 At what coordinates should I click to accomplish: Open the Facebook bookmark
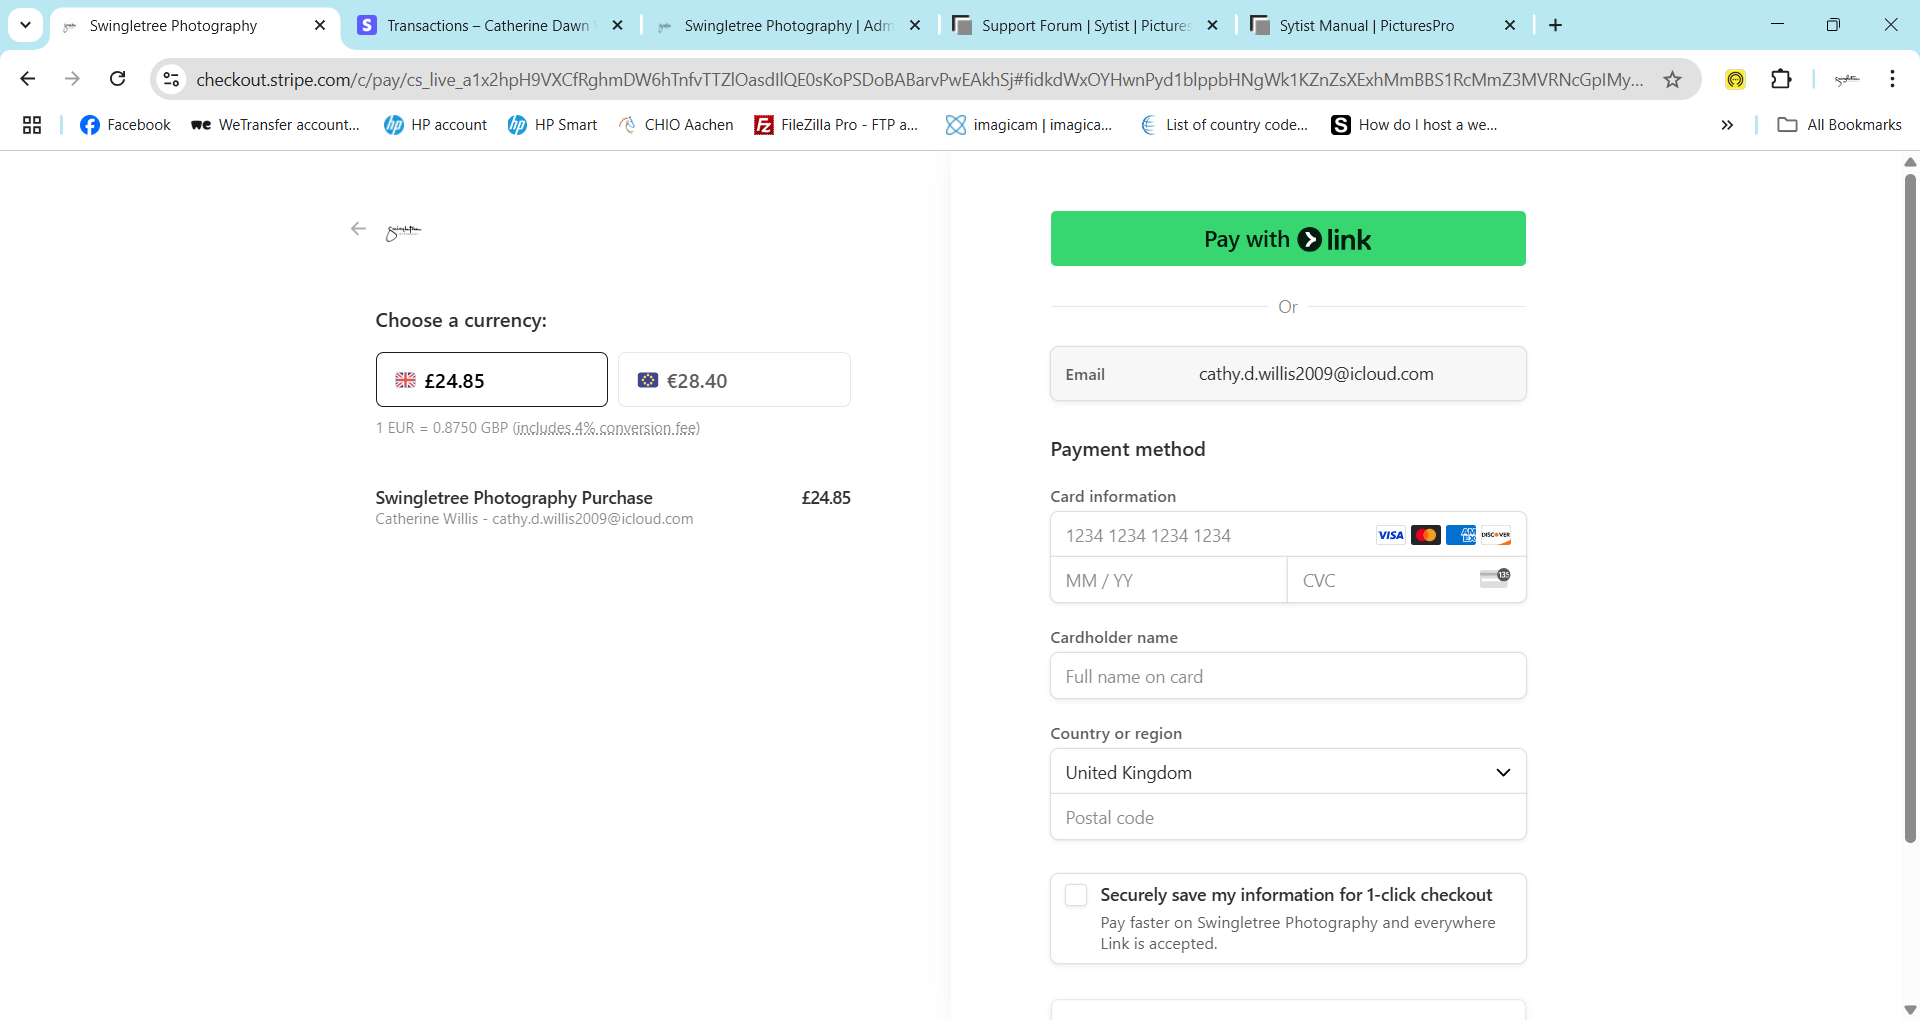click(x=125, y=125)
